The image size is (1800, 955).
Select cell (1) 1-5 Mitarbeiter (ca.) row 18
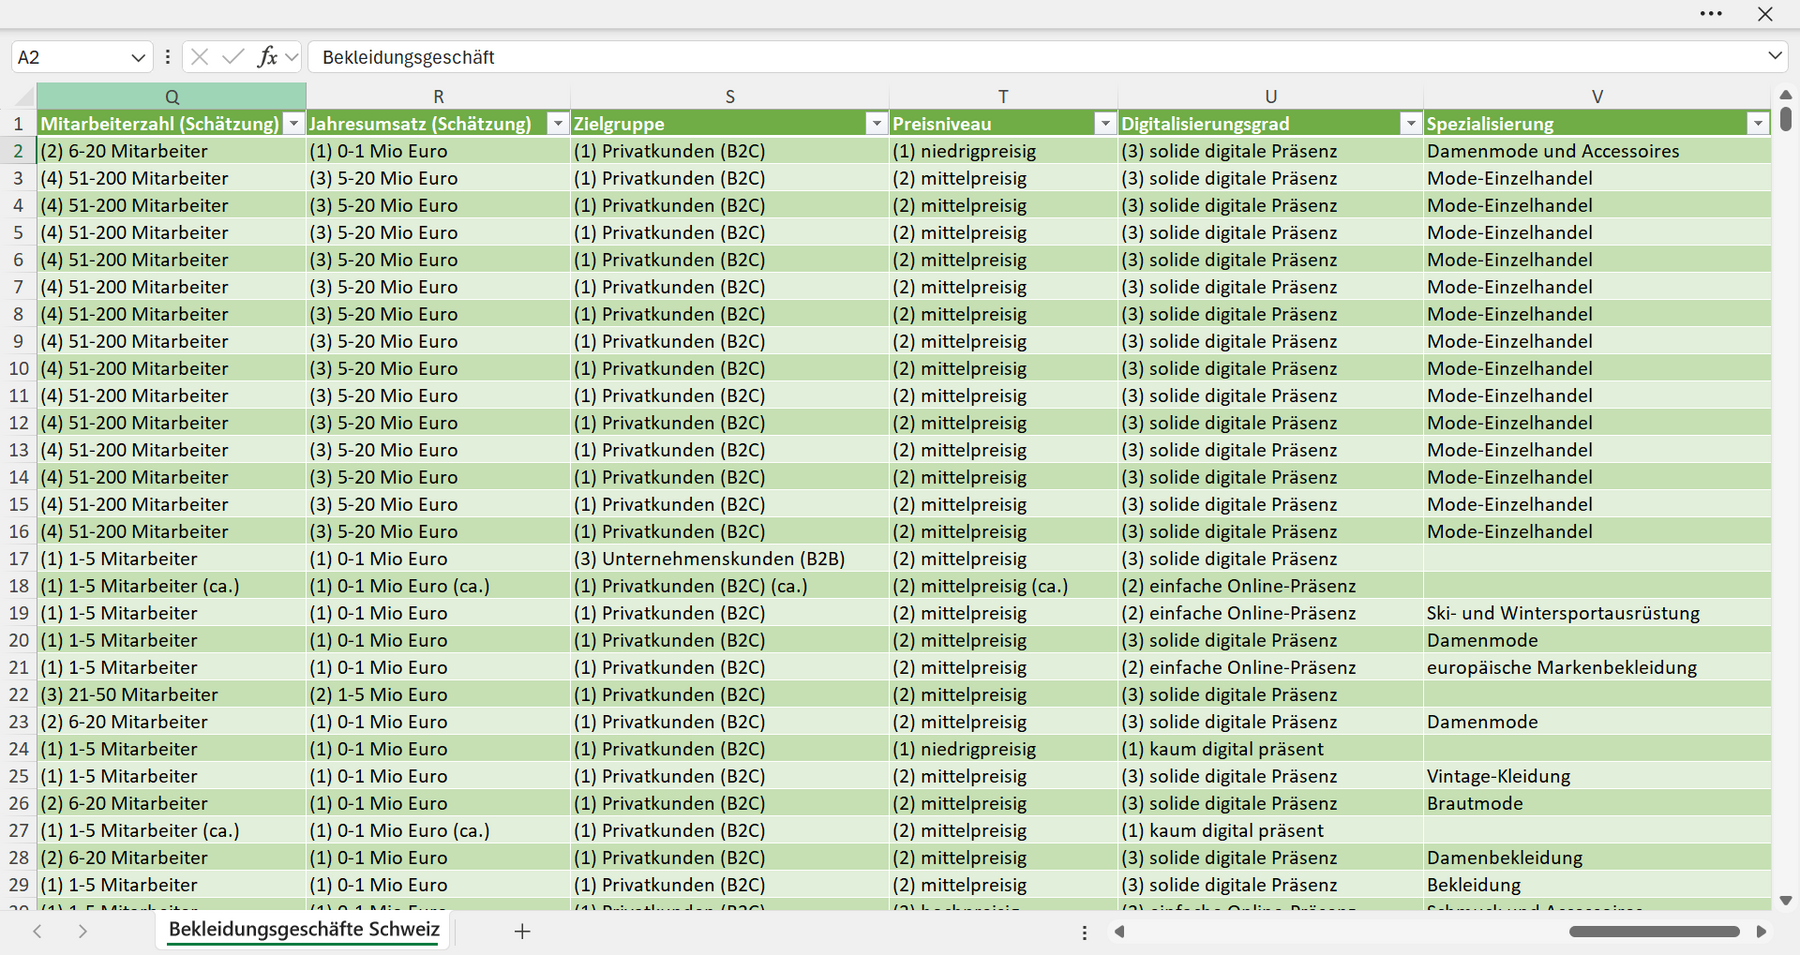click(172, 586)
